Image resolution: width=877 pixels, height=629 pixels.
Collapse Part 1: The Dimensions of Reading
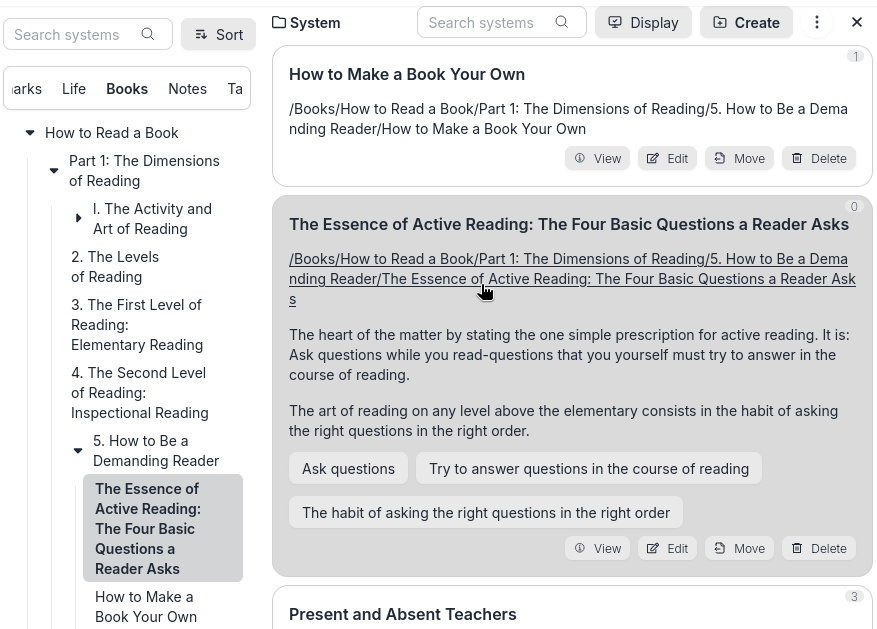click(x=54, y=171)
